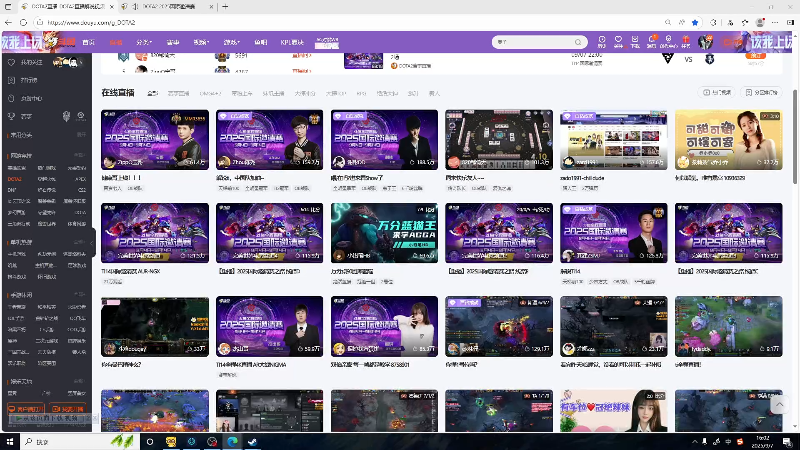
Task: Open the 首页 home tab
Action: [x=89, y=42]
